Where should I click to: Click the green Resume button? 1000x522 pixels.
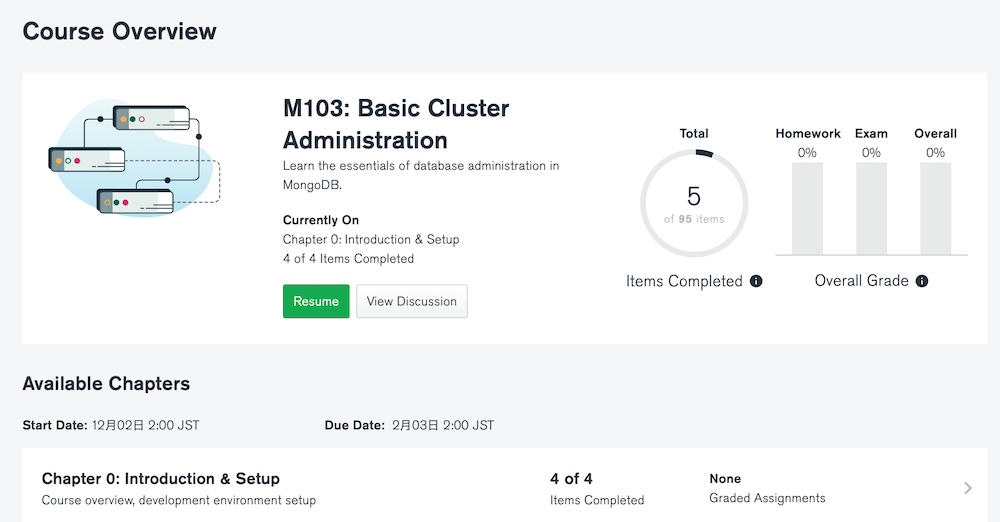[x=316, y=301]
